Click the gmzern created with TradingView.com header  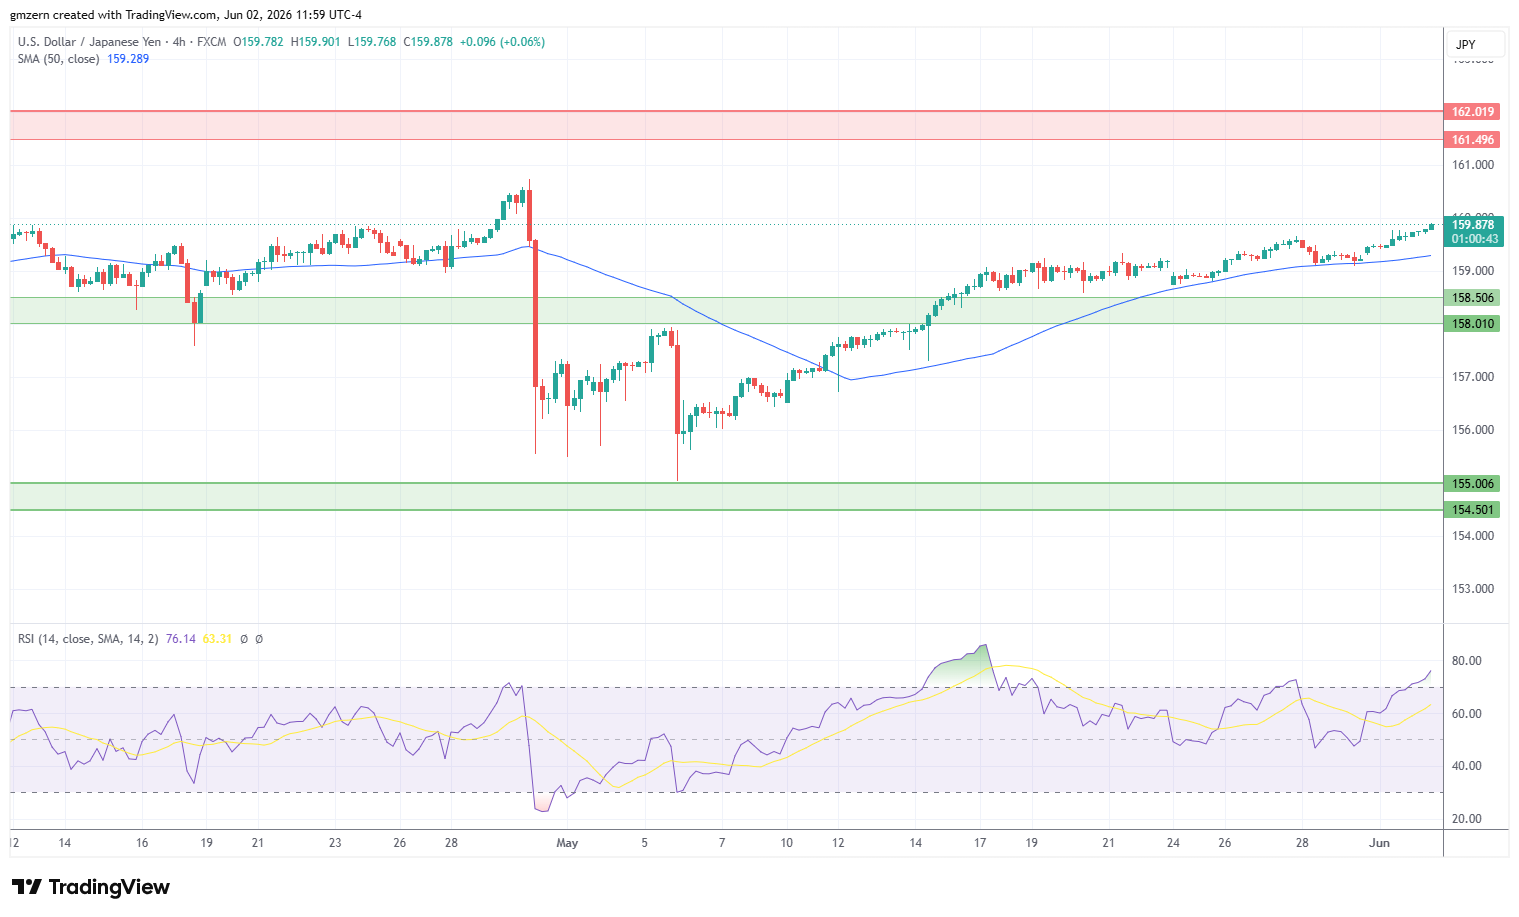tap(186, 15)
